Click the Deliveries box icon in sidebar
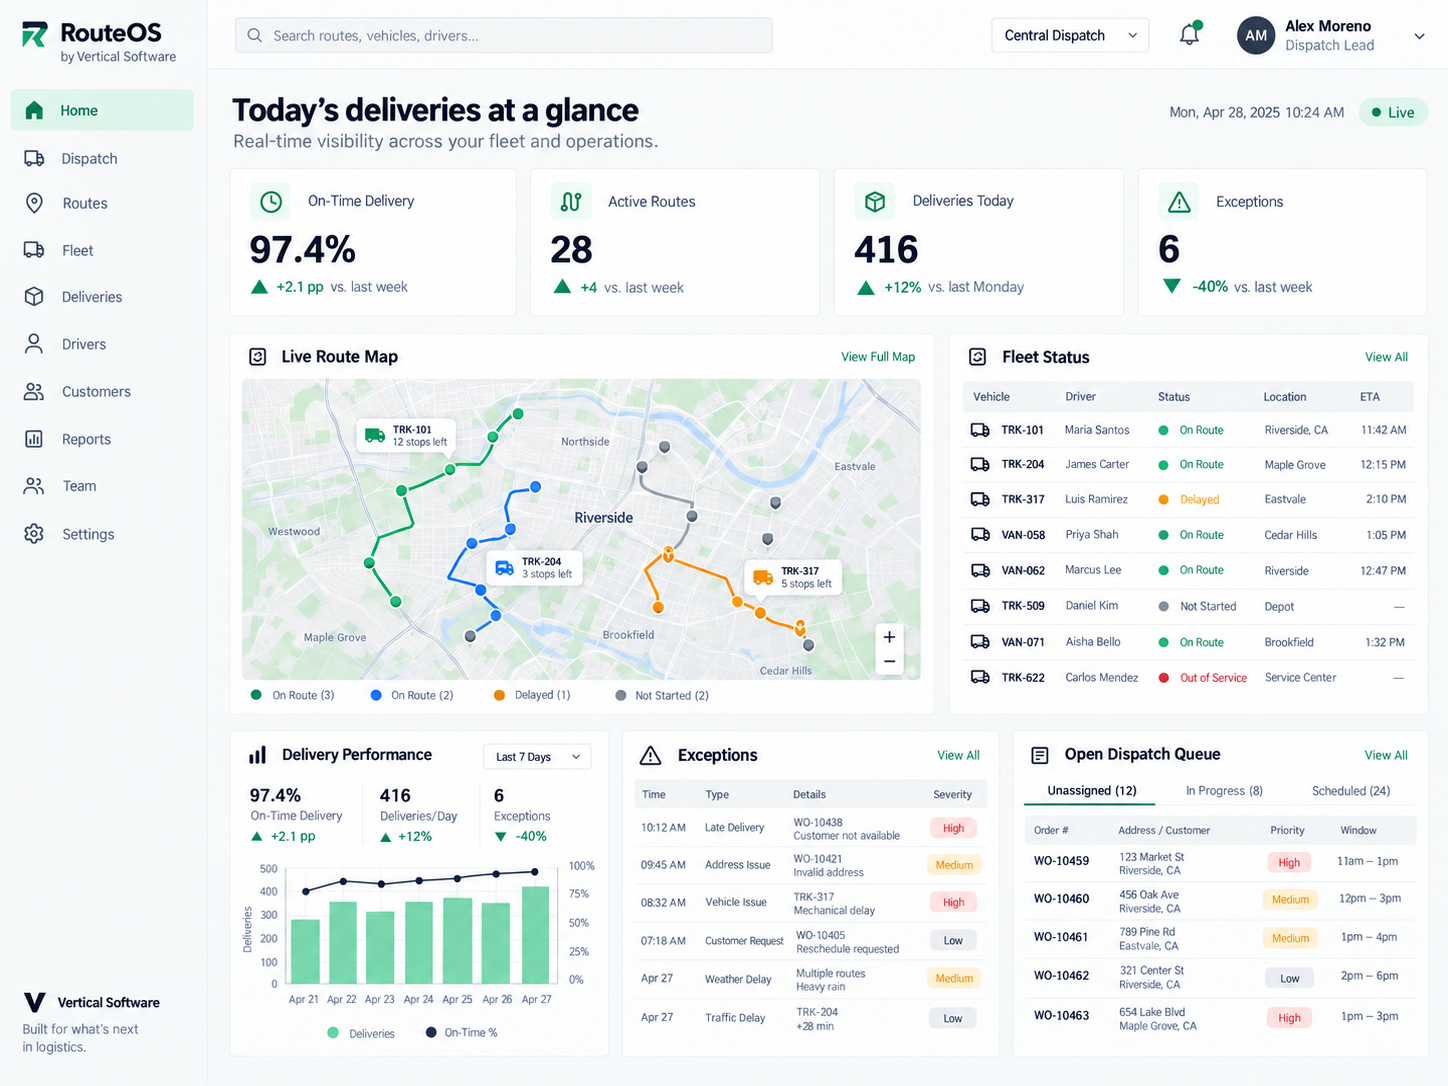Image resolution: width=1448 pixels, height=1086 pixels. (x=34, y=297)
